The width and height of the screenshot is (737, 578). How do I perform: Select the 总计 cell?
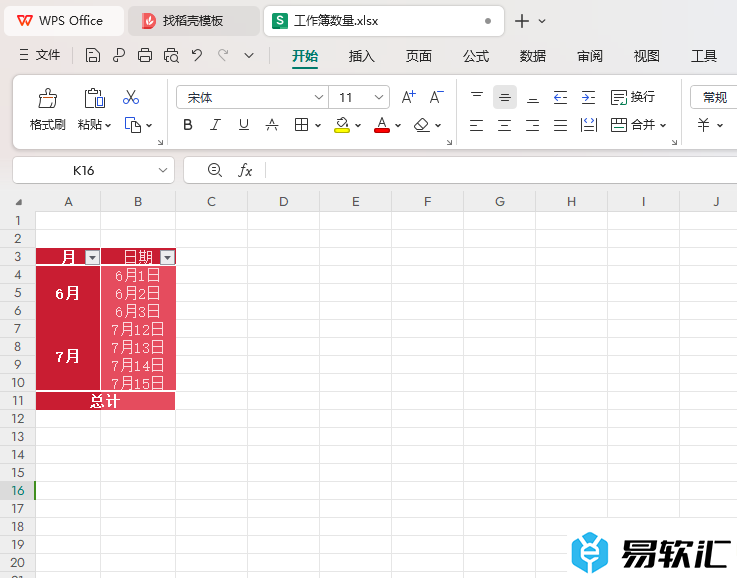(105, 401)
